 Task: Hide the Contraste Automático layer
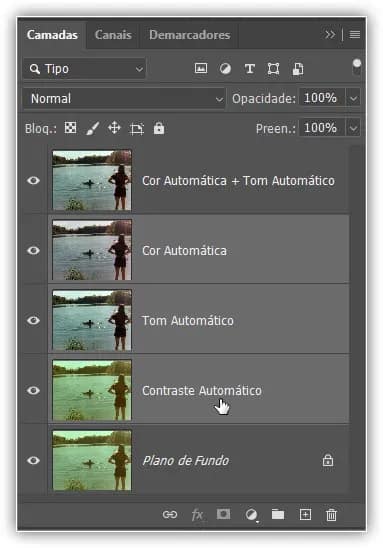[33, 390]
